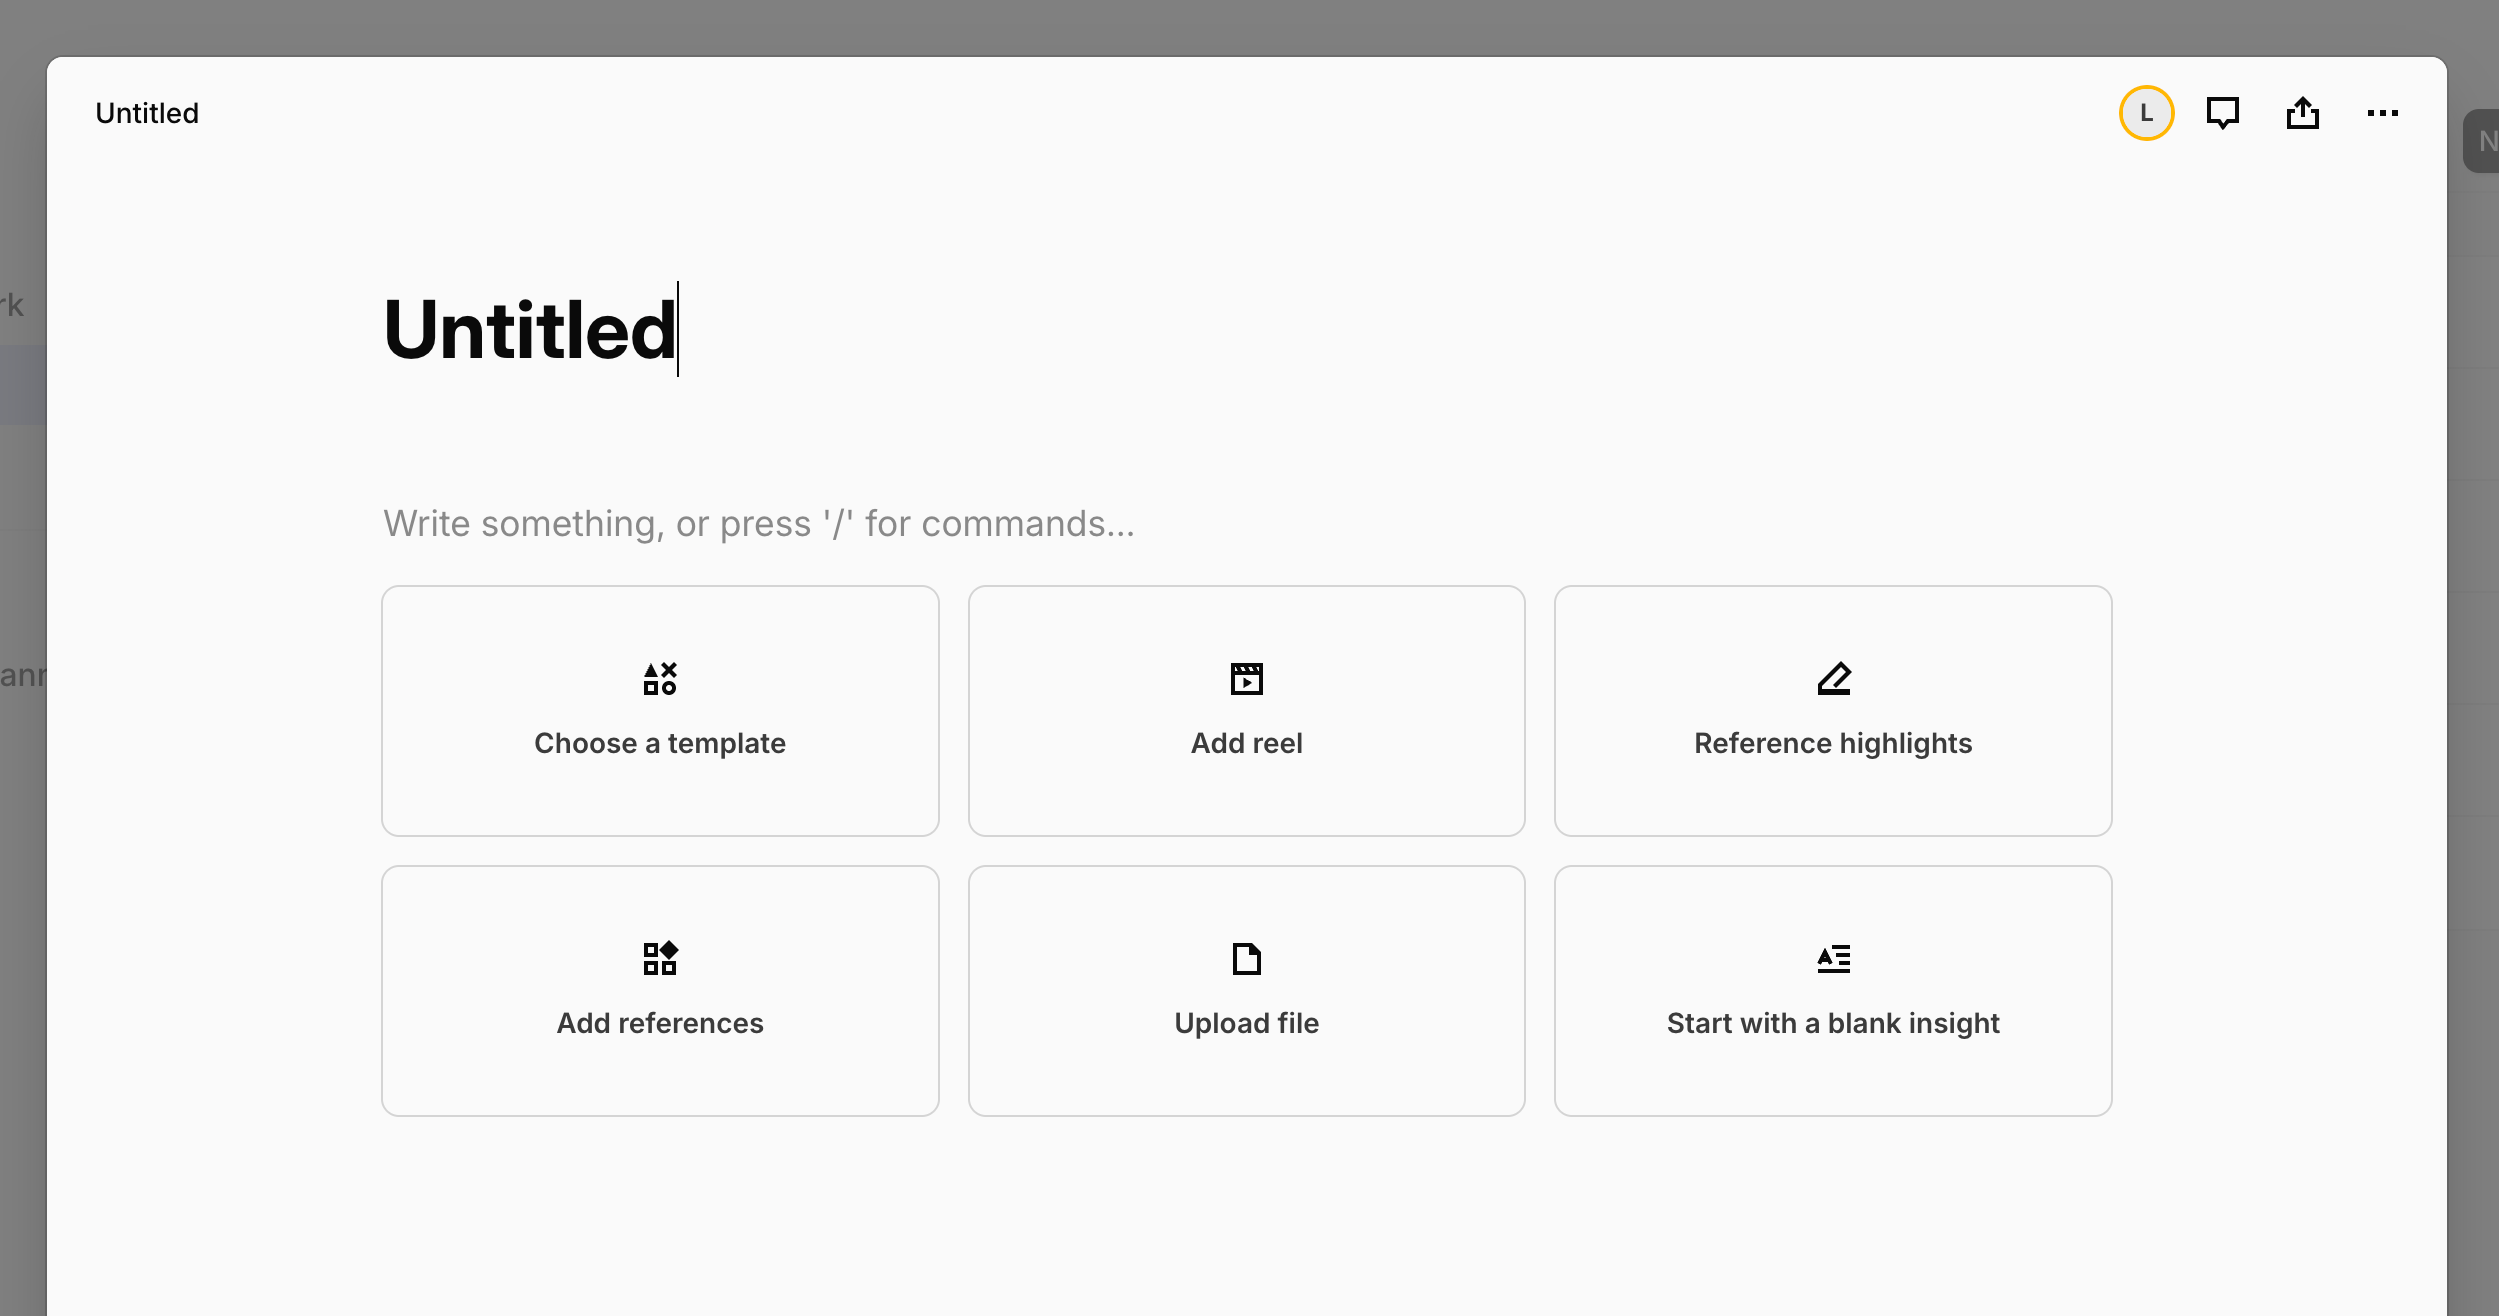The image size is (2499, 1316).
Task: Click the reel clapperboard icon
Action: [1246, 679]
